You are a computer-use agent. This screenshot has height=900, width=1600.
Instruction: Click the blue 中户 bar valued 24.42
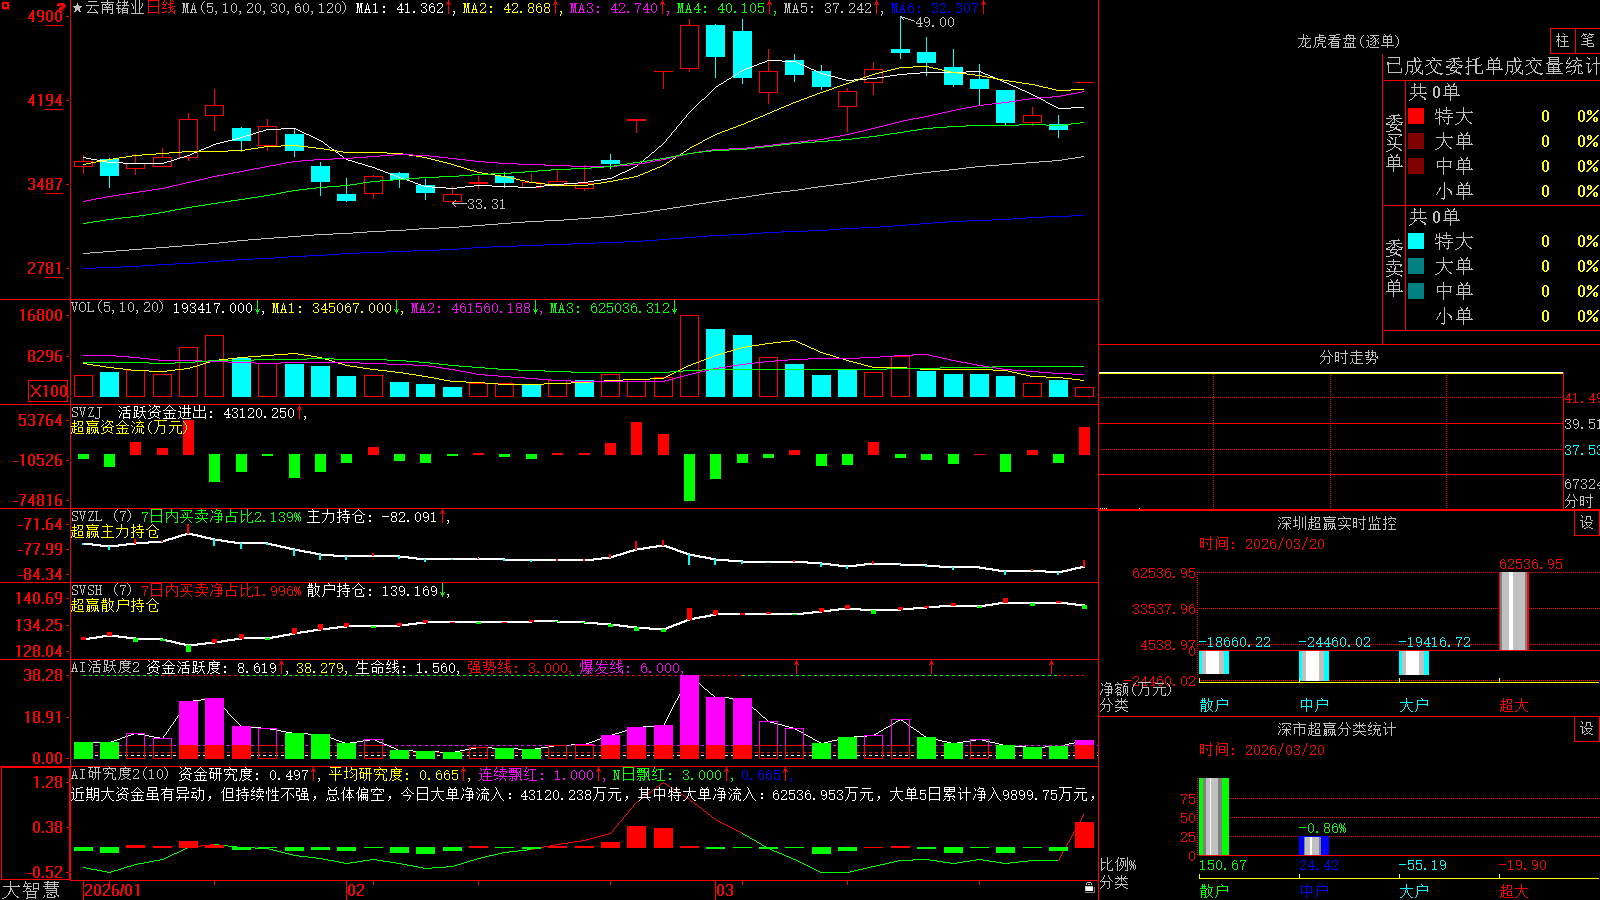1314,846
